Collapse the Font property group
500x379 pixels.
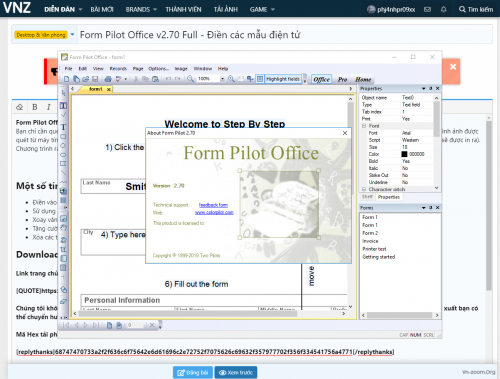point(364,126)
